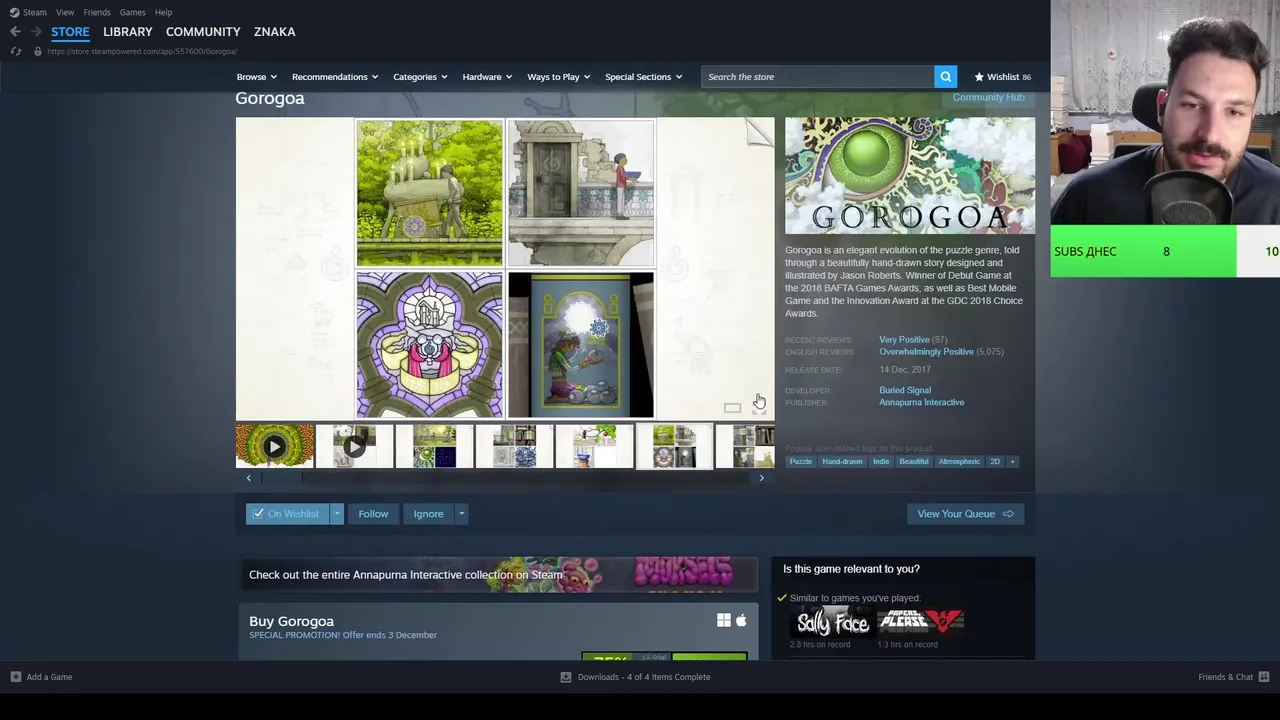Click the large screenshot in viewer
Viewport: 1280px width, 720px height.
[x=505, y=269]
